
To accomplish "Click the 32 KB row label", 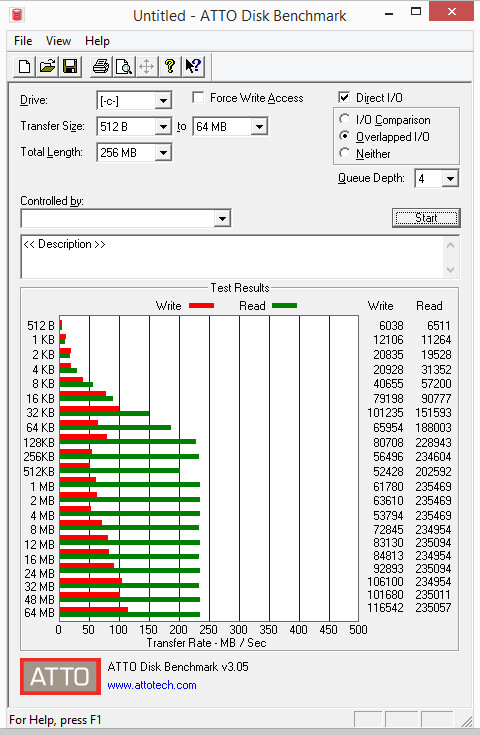I will [x=41, y=412].
